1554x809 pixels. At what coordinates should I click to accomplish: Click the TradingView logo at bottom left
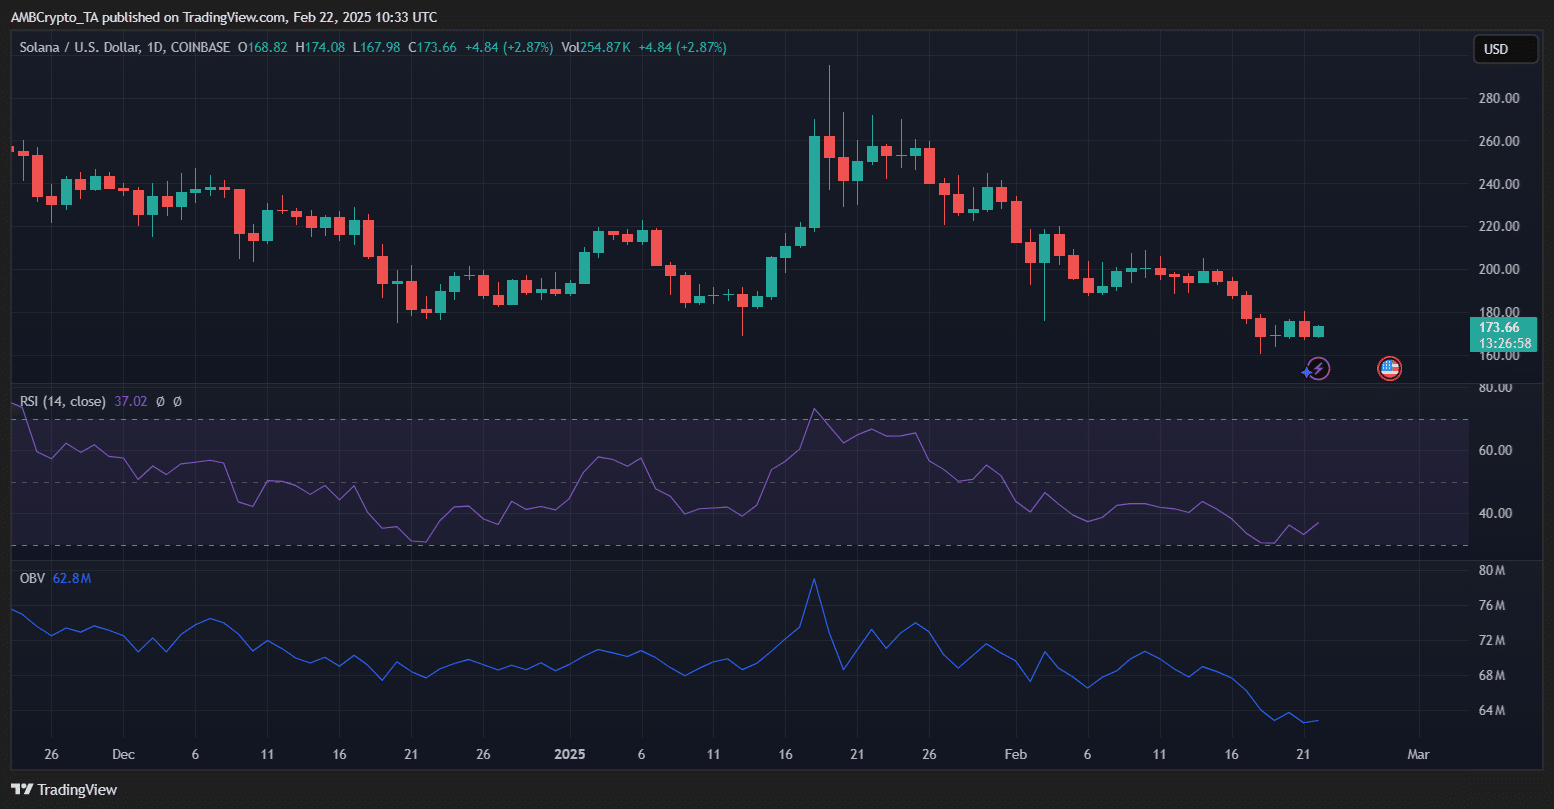pyautogui.click(x=64, y=790)
